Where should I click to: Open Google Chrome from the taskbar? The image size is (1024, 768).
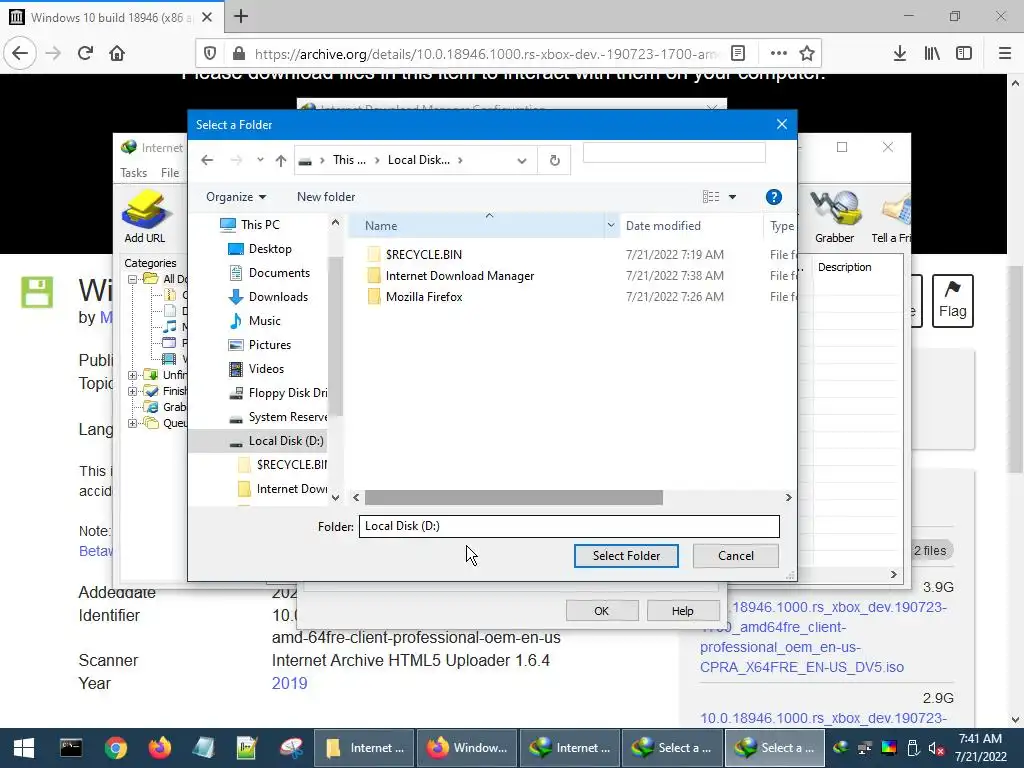click(116, 748)
